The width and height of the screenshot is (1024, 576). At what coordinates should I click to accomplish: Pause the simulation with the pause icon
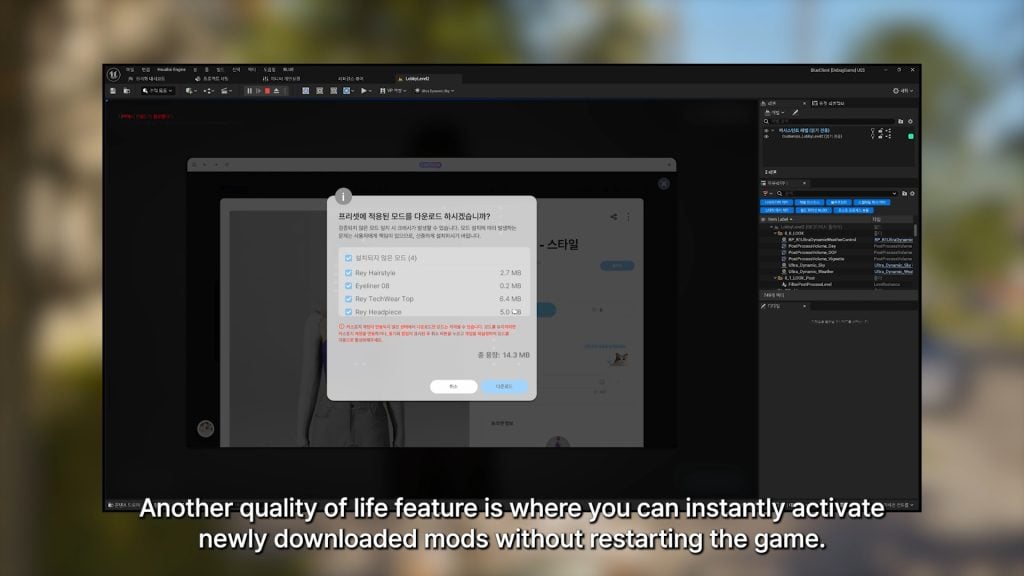(249, 91)
